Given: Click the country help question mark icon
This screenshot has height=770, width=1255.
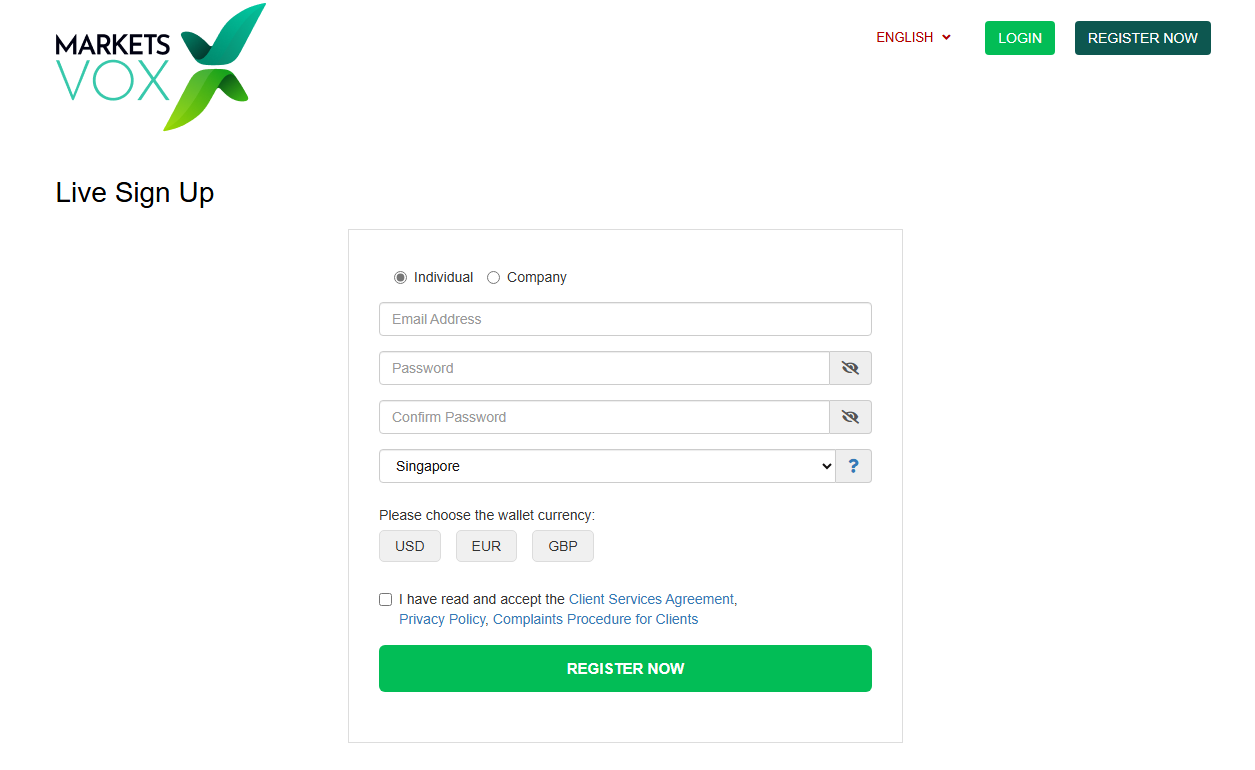Looking at the screenshot, I should click(x=853, y=466).
